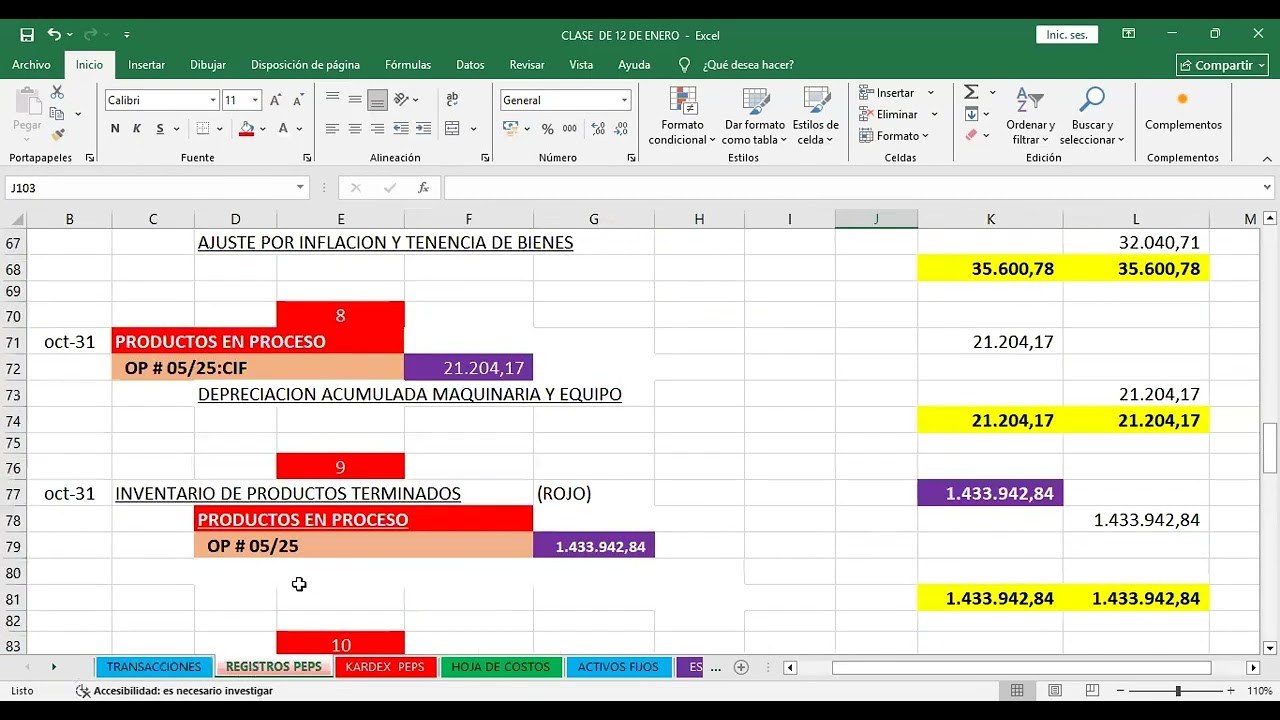The image size is (1280, 720).
Task: Decrease decimal places
Action: tap(623, 128)
